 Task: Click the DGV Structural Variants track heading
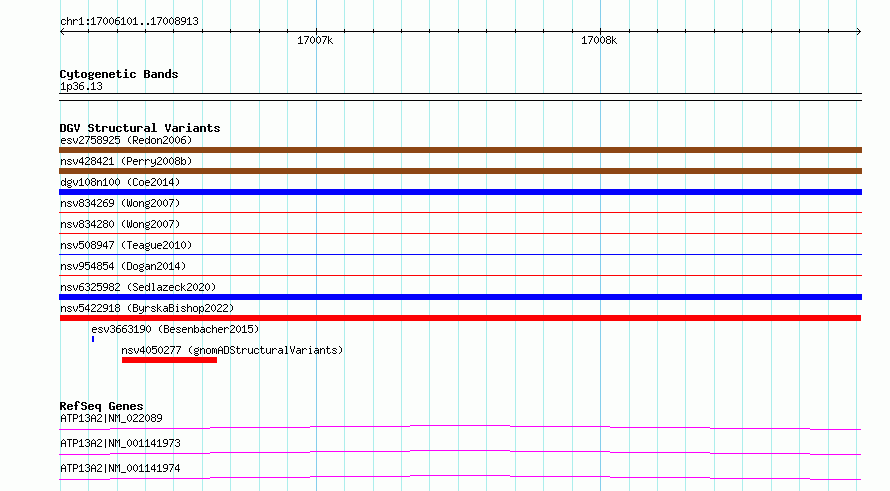pyautogui.click(x=140, y=128)
